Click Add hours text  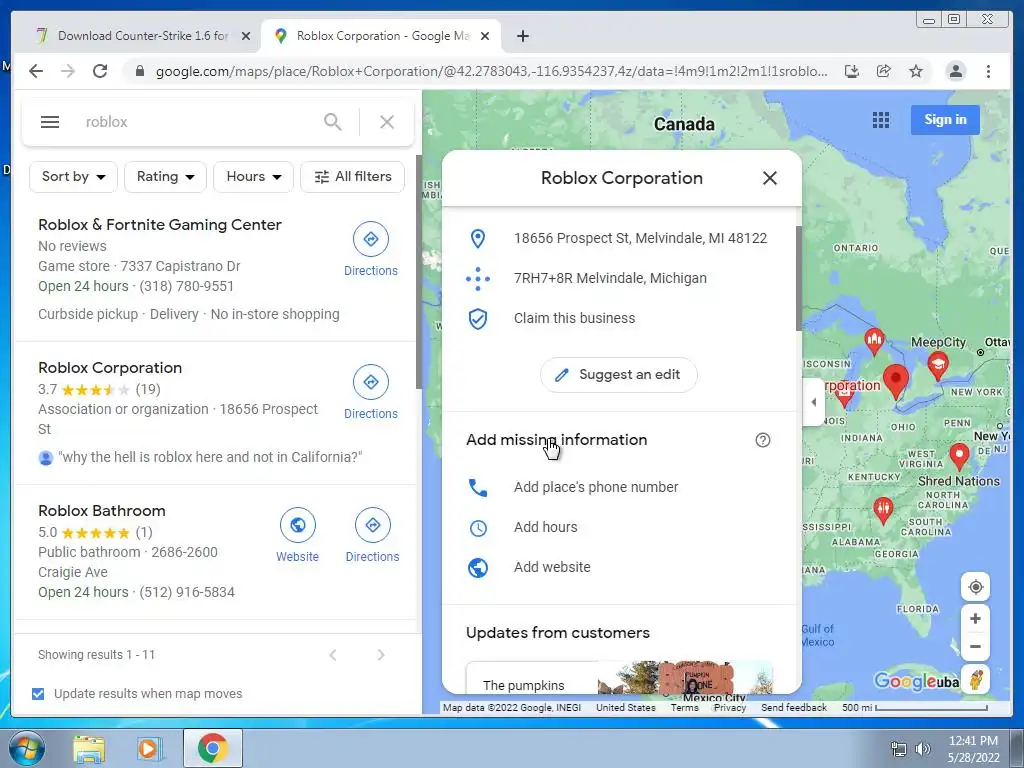coord(545,528)
